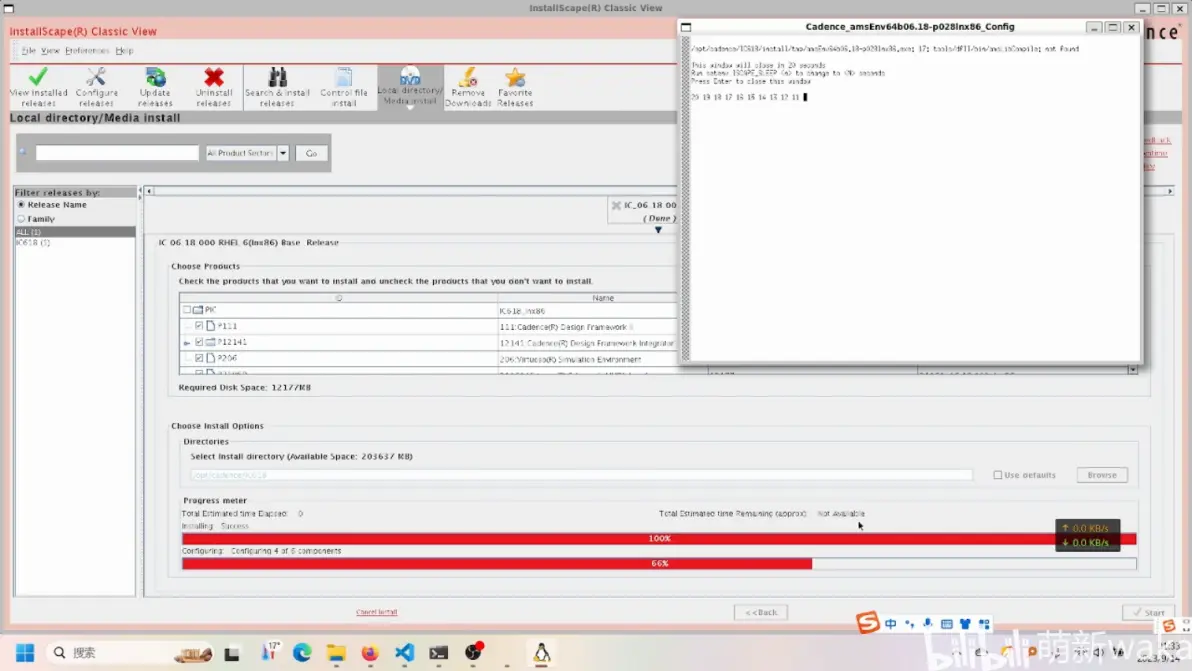Open the Task View taskbar icon

point(232,654)
